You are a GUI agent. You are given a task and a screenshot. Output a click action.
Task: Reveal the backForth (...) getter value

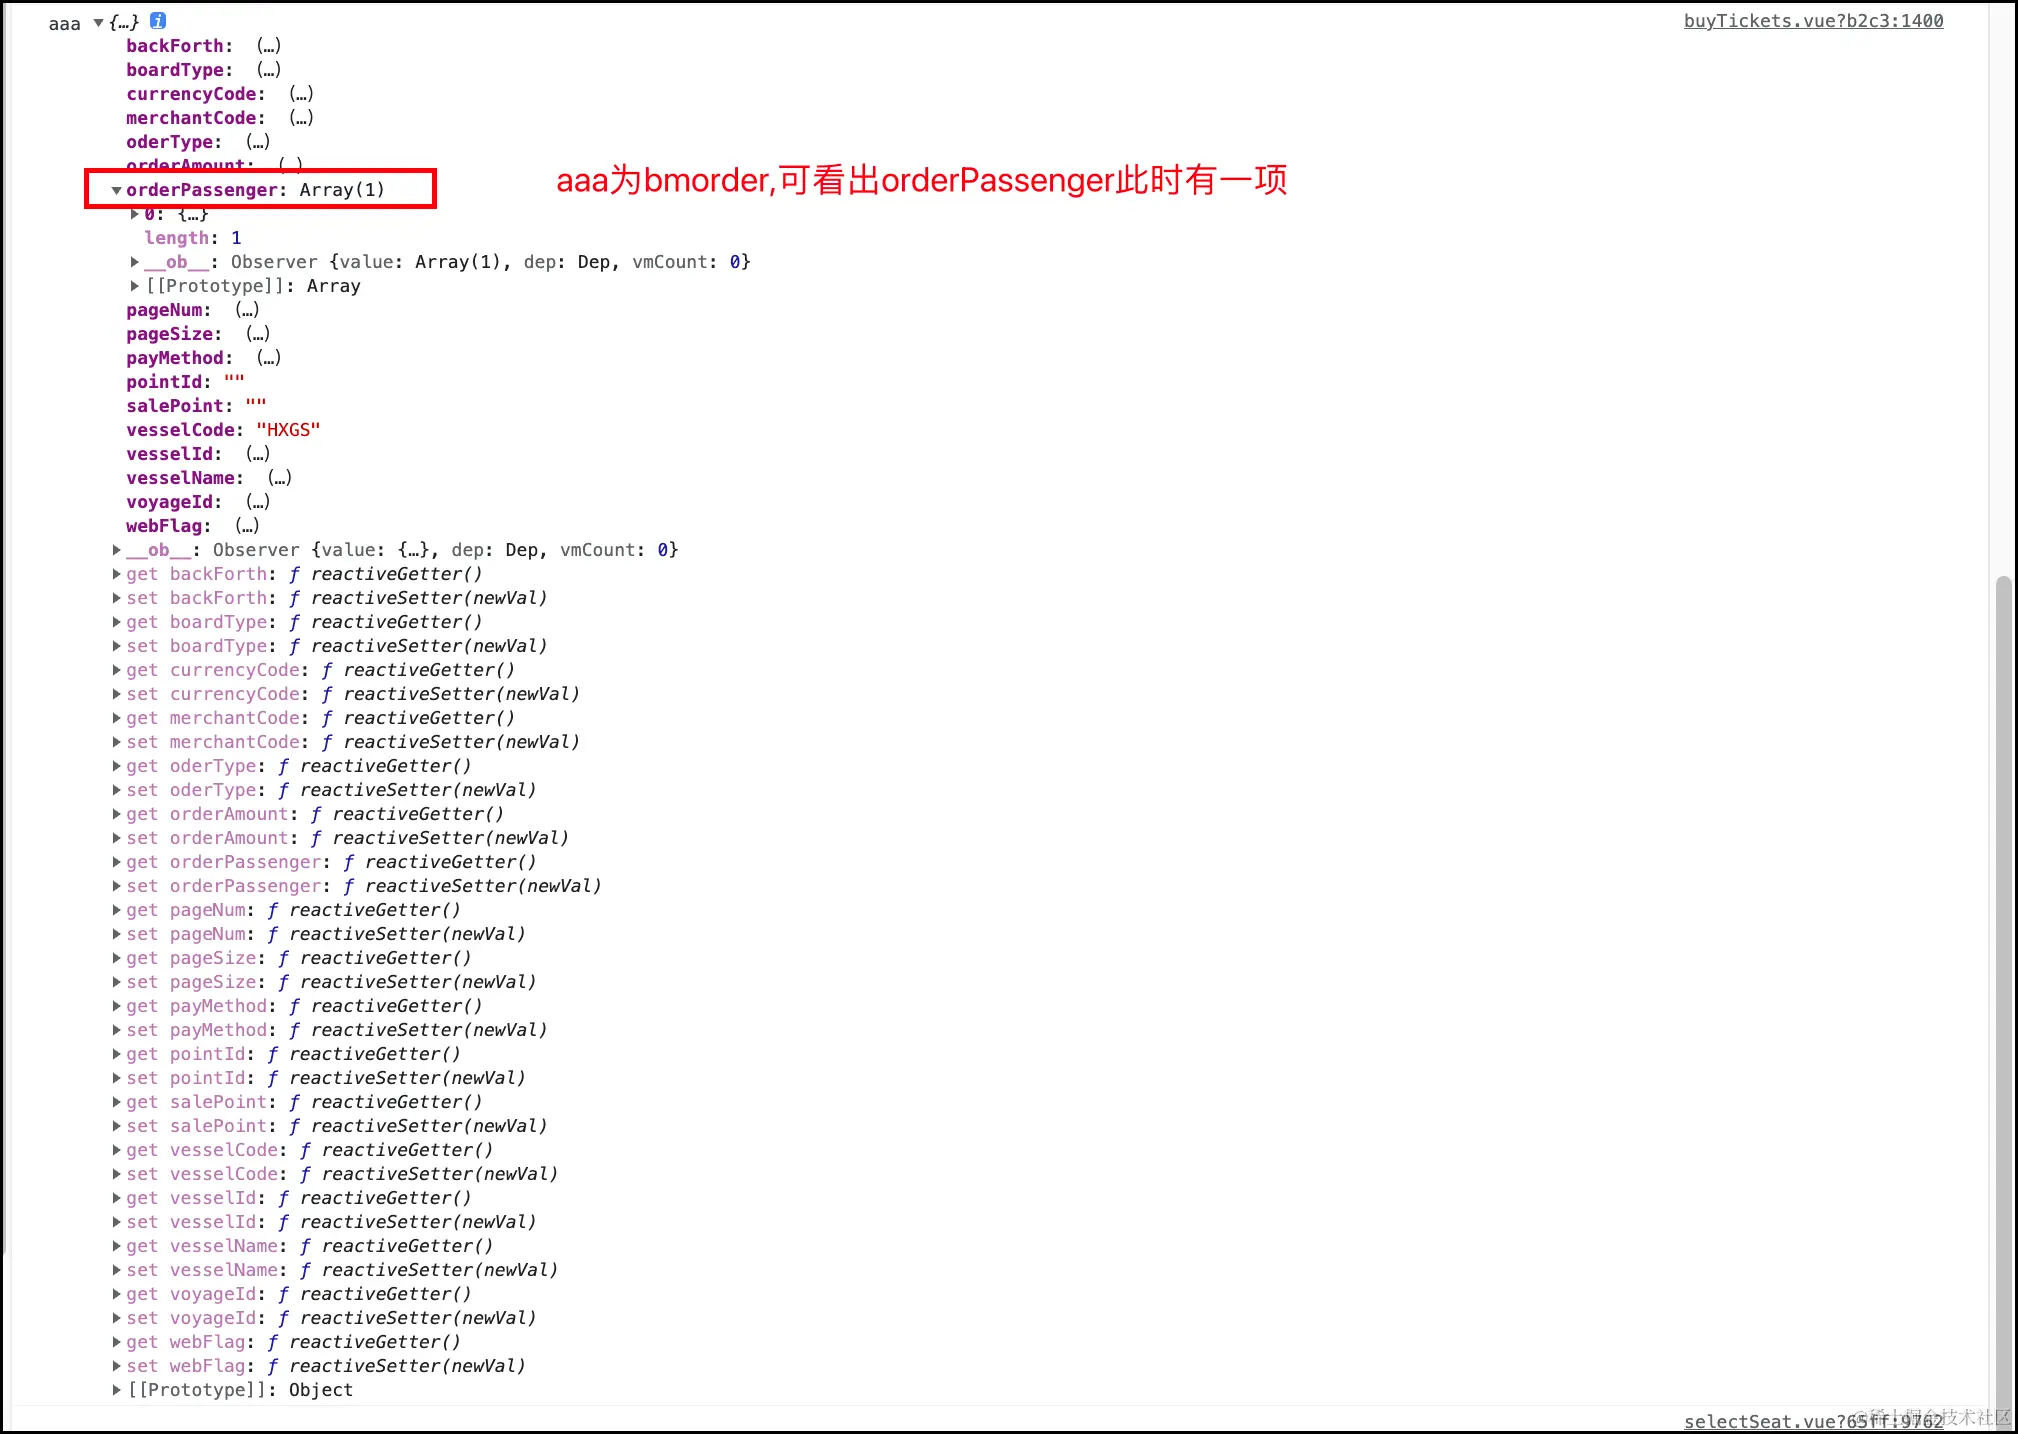268,46
